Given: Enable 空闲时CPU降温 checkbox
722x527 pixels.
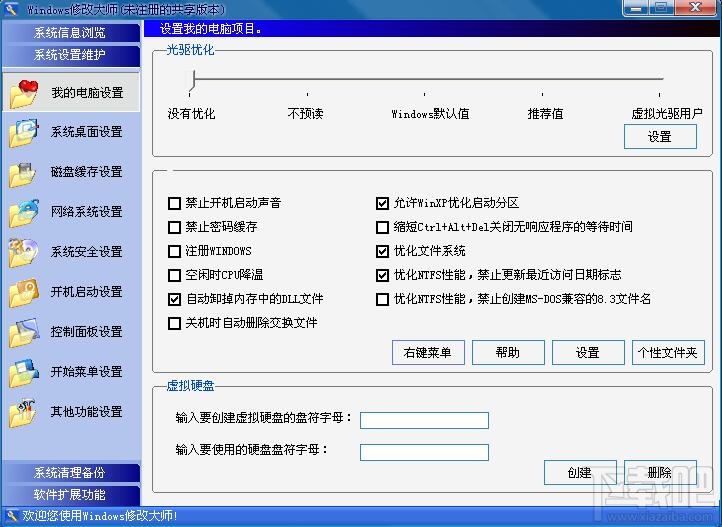Looking at the screenshot, I should click(x=174, y=275).
